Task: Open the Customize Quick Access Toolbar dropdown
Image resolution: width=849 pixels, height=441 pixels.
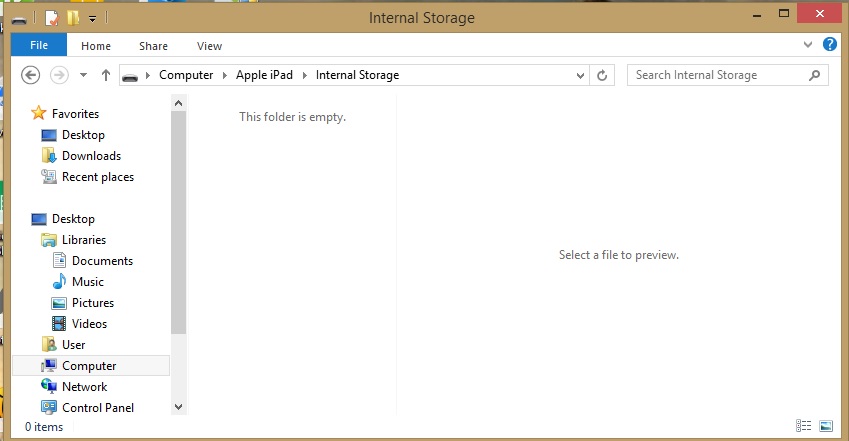Action: (x=93, y=18)
